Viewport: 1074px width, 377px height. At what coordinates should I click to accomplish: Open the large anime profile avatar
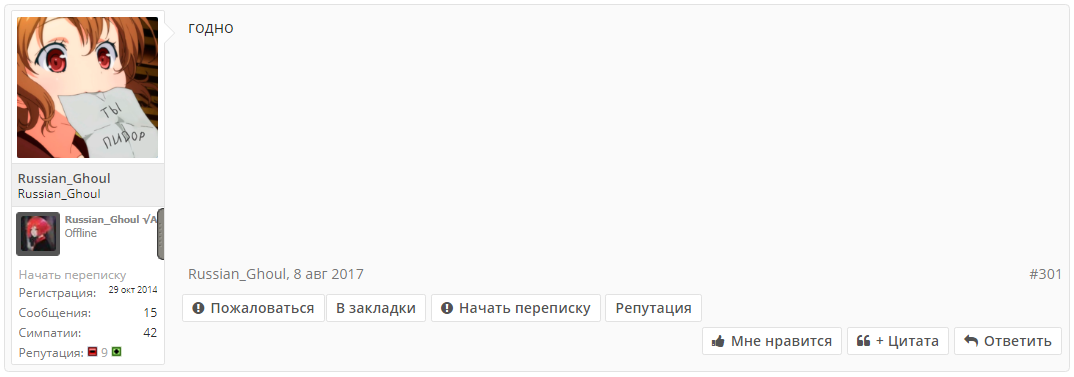(x=88, y=88)
